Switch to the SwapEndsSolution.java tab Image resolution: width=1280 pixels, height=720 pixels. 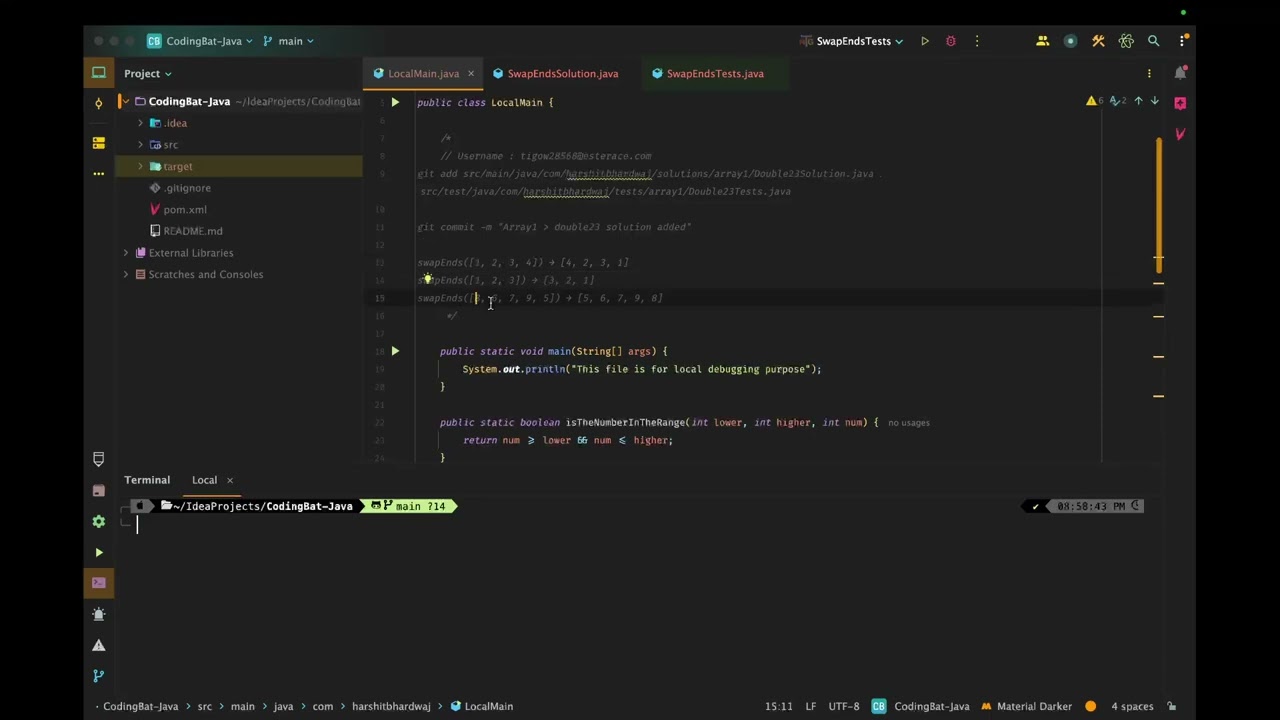[555, 73]
